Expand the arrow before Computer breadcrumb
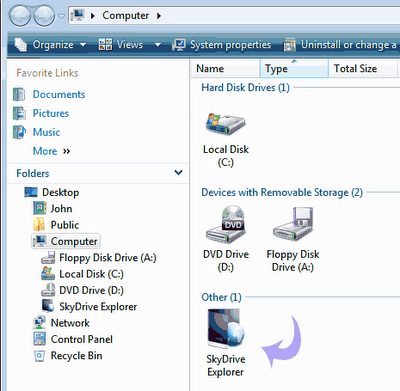 [93, 16]
